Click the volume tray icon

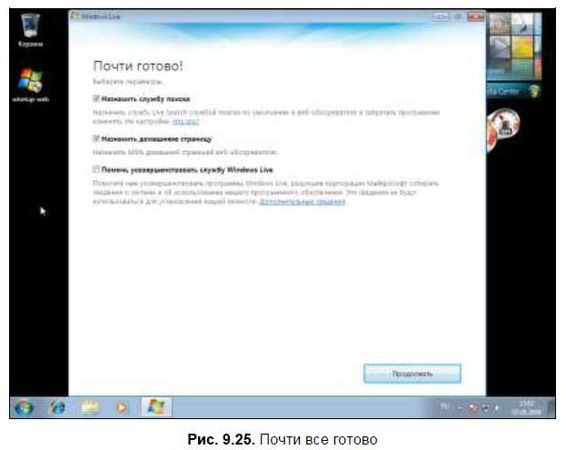(x=497, y=408)
